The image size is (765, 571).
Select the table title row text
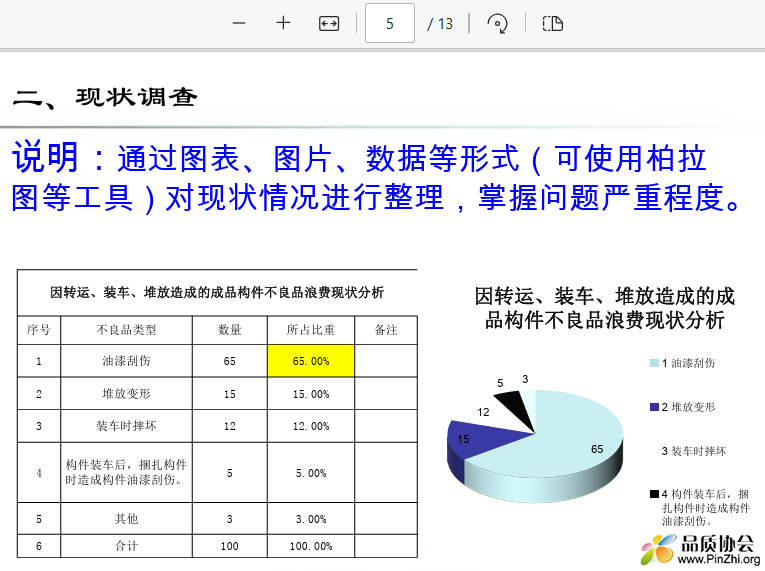tap(217, 292)
